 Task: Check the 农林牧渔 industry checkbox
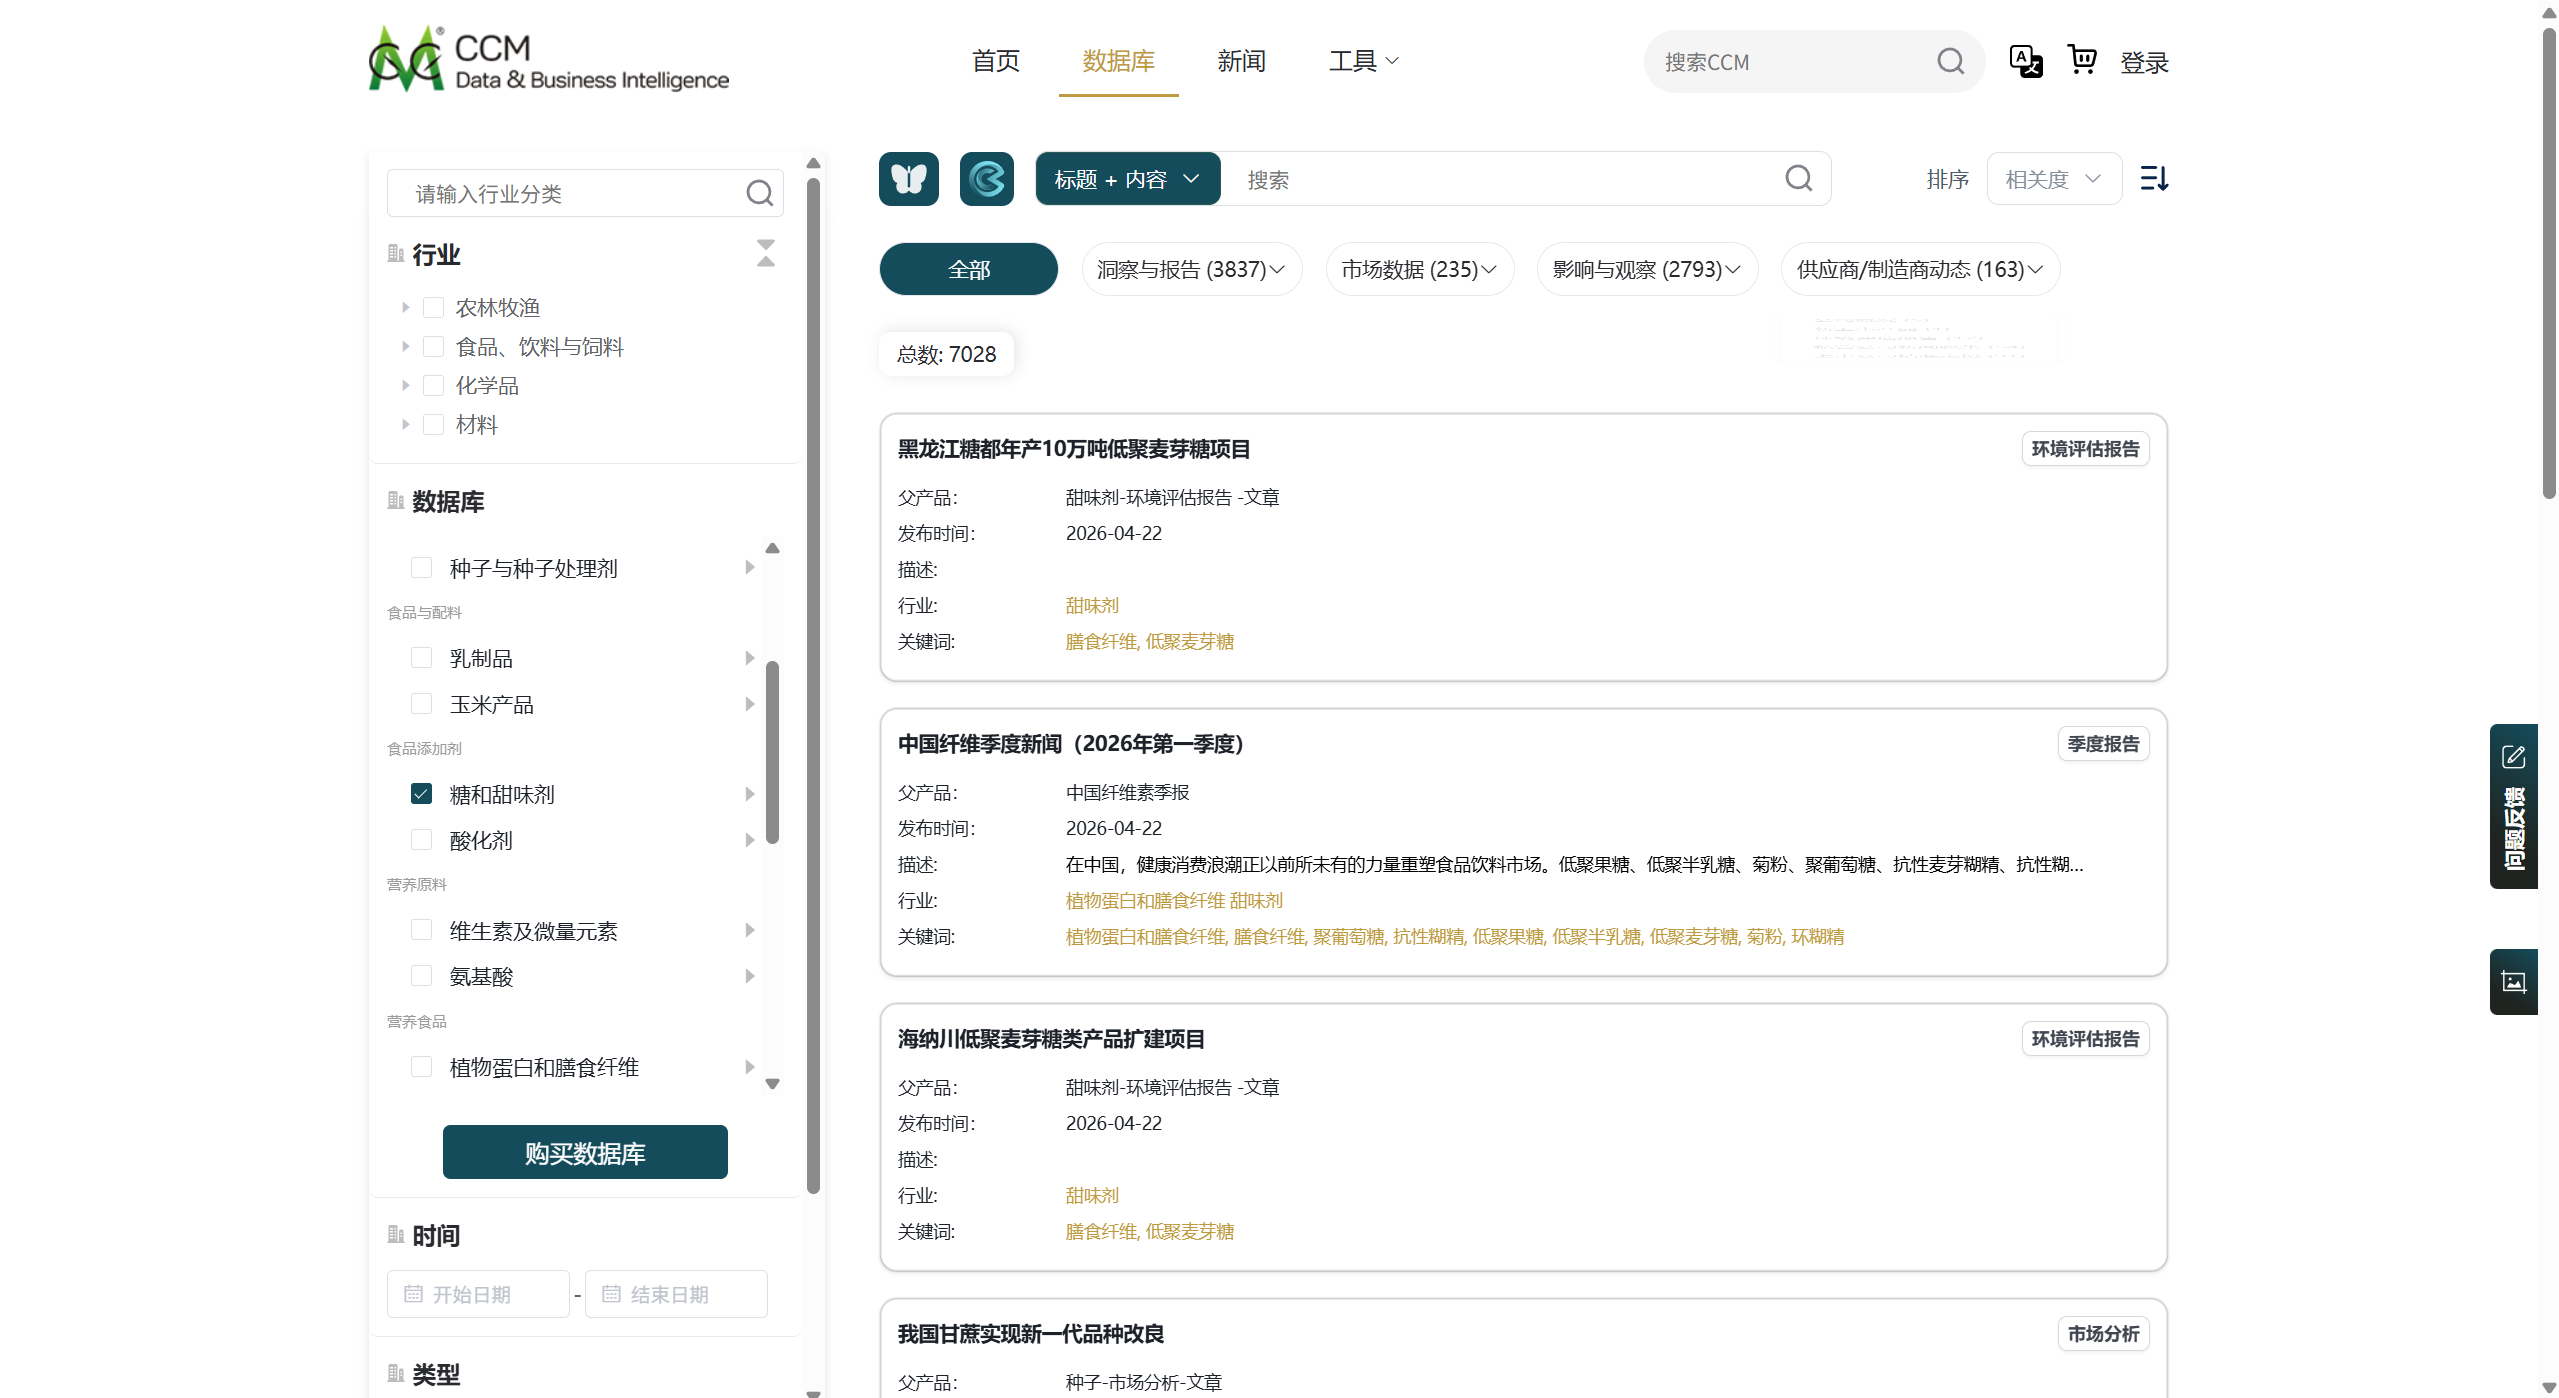click(433, 307)
